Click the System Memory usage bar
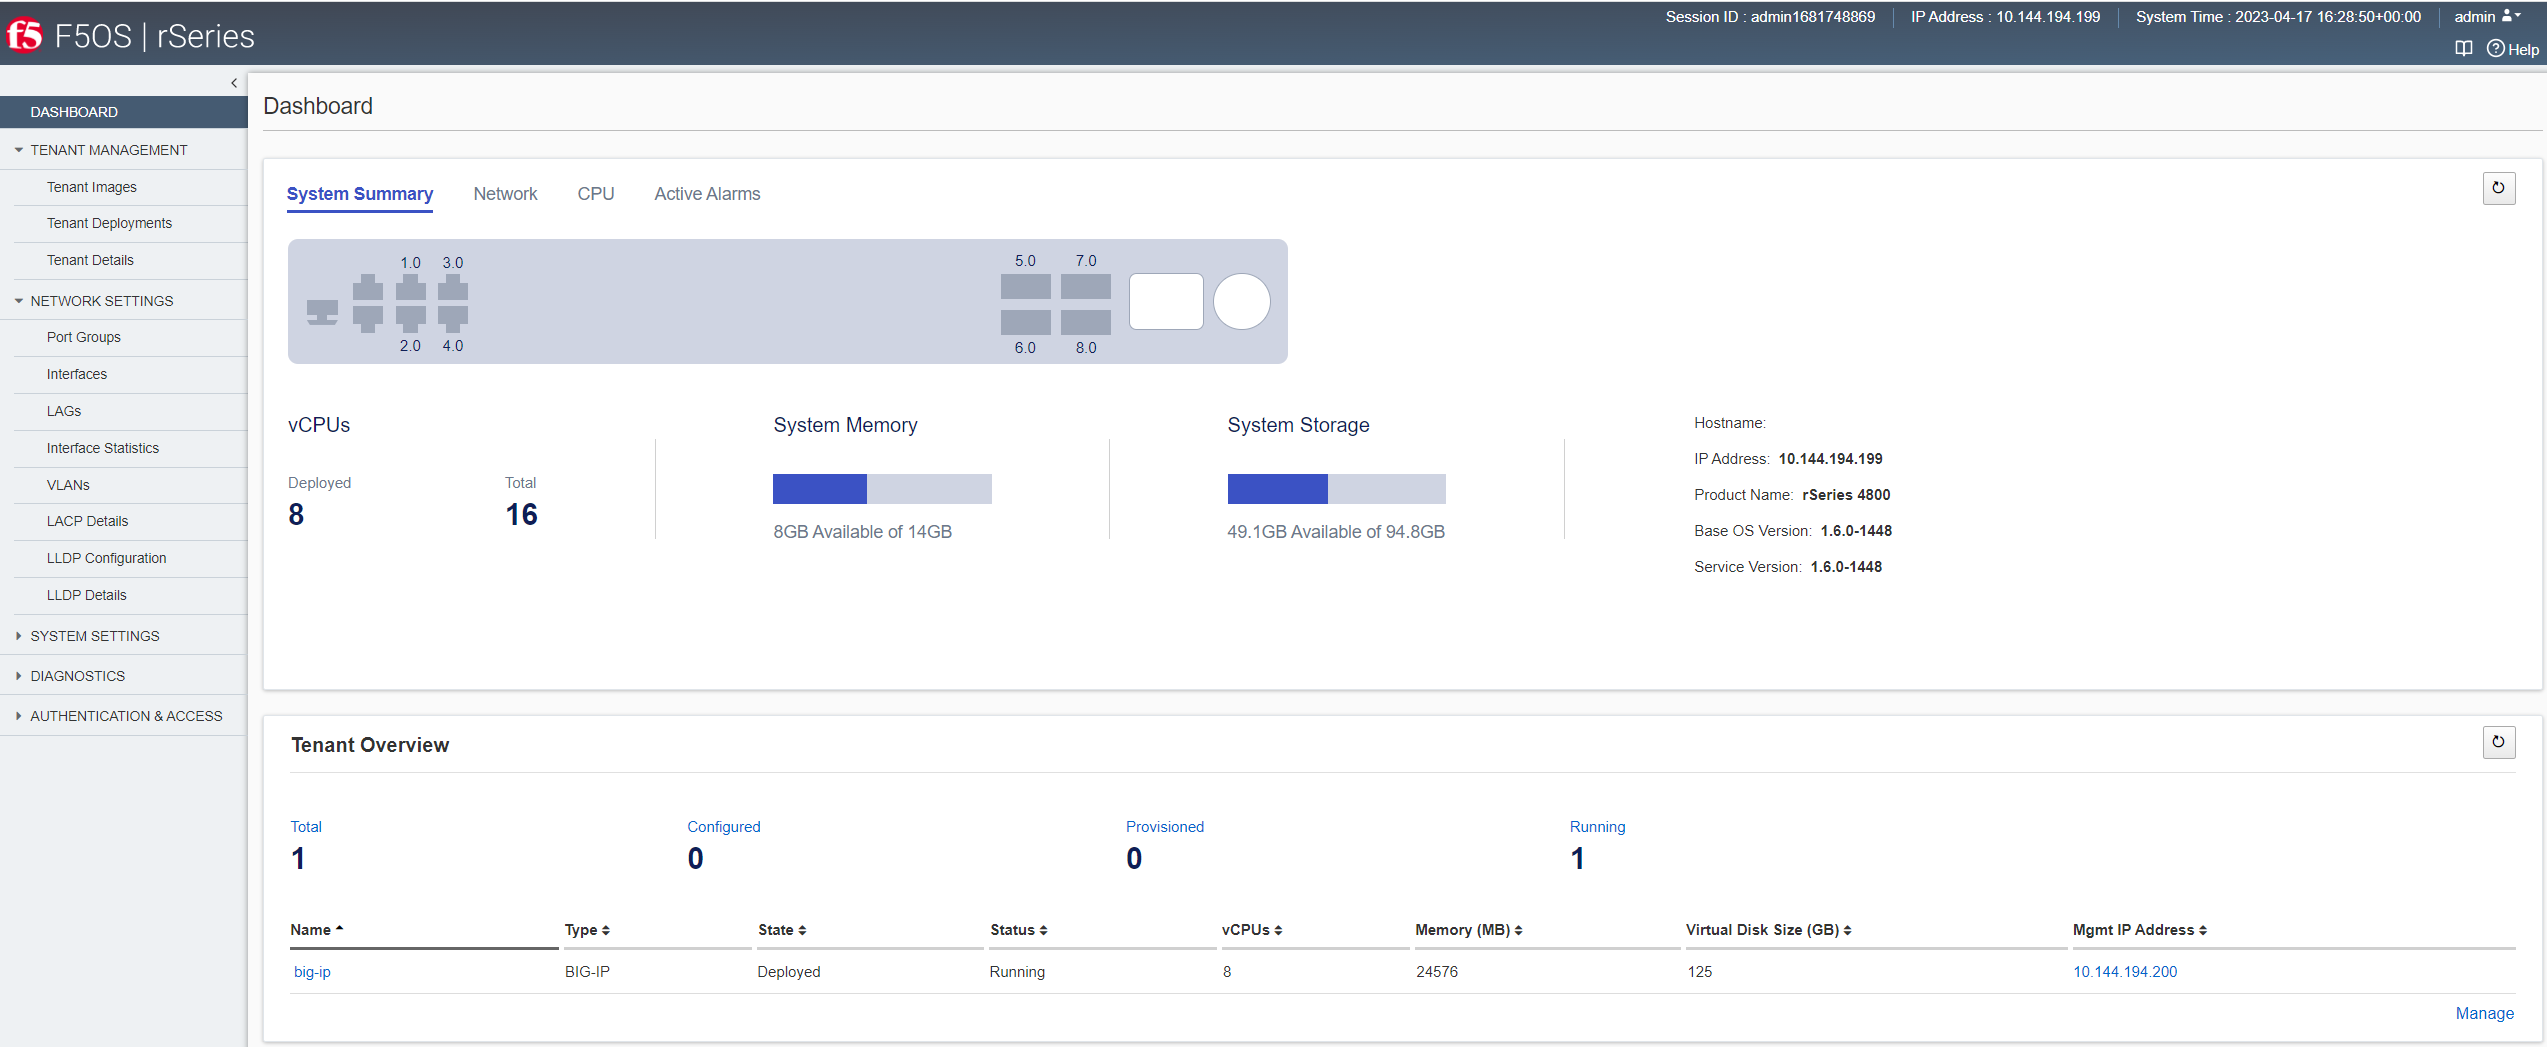The image size is (2547, 1047). (882, 489)
